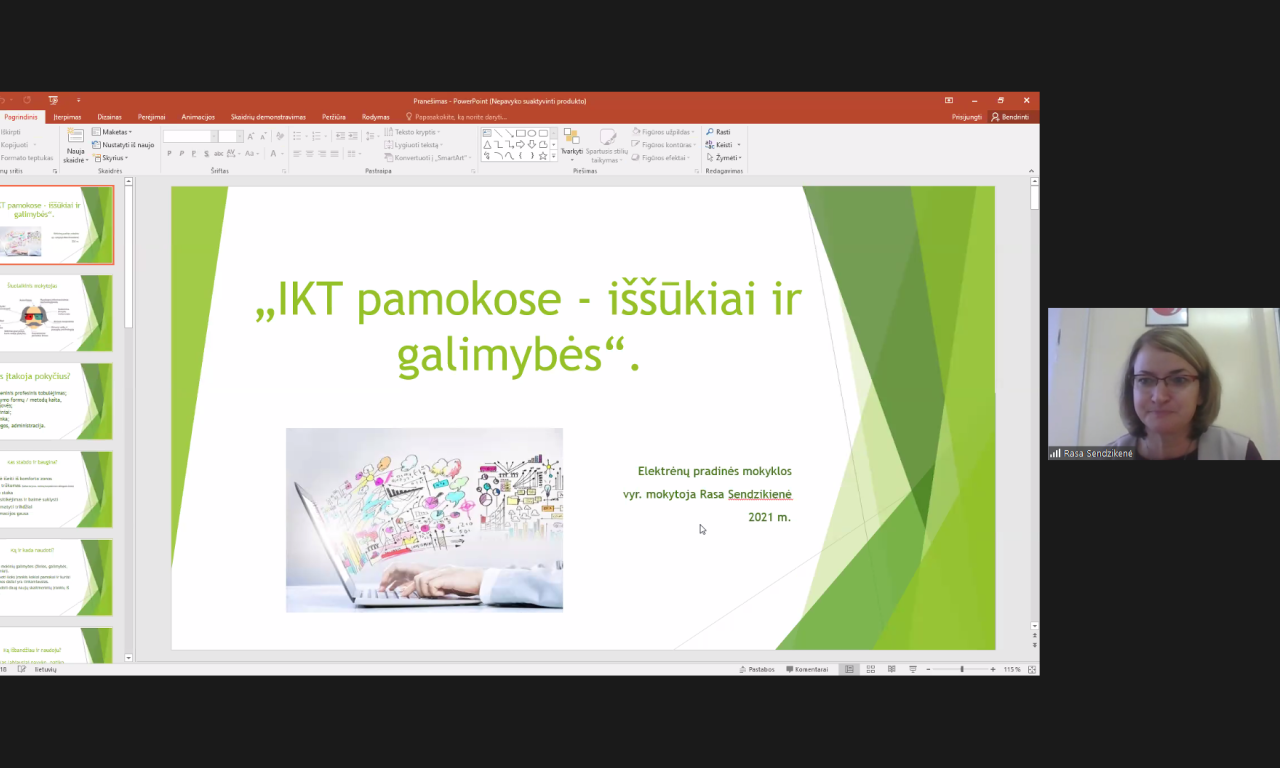Click Konvertuoti į SmartArt button

[x=427, y=158]
